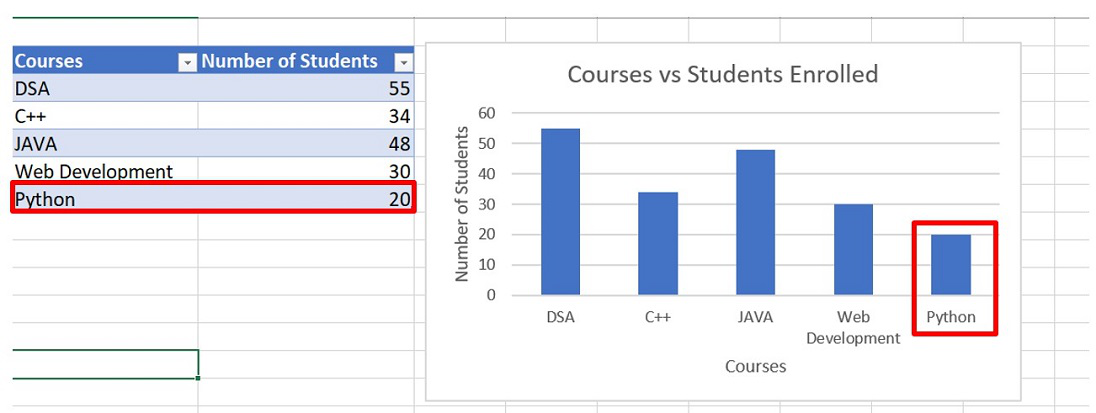
Task: Select the Number of Students vertical axis title
Action: 462,203
